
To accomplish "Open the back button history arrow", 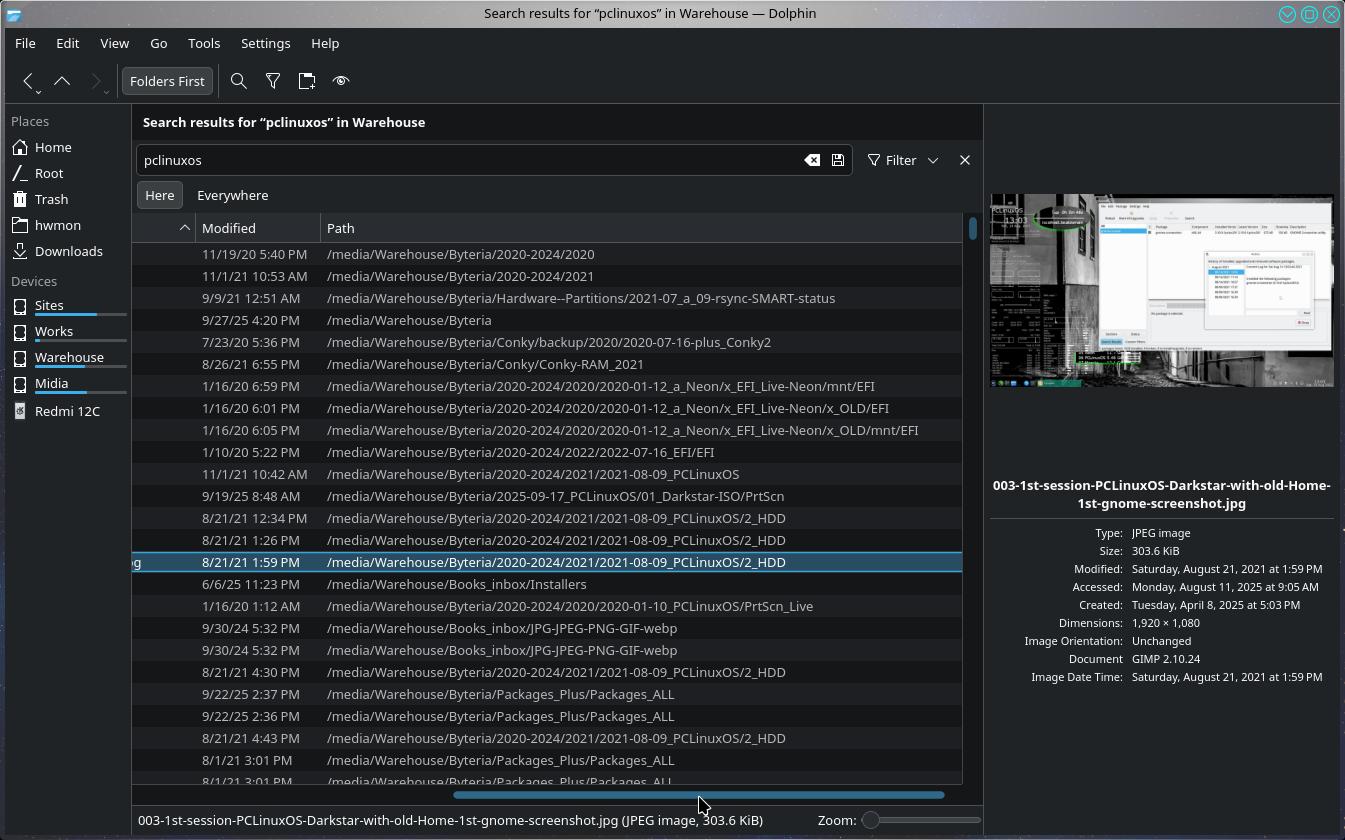I will coord(38,91).
